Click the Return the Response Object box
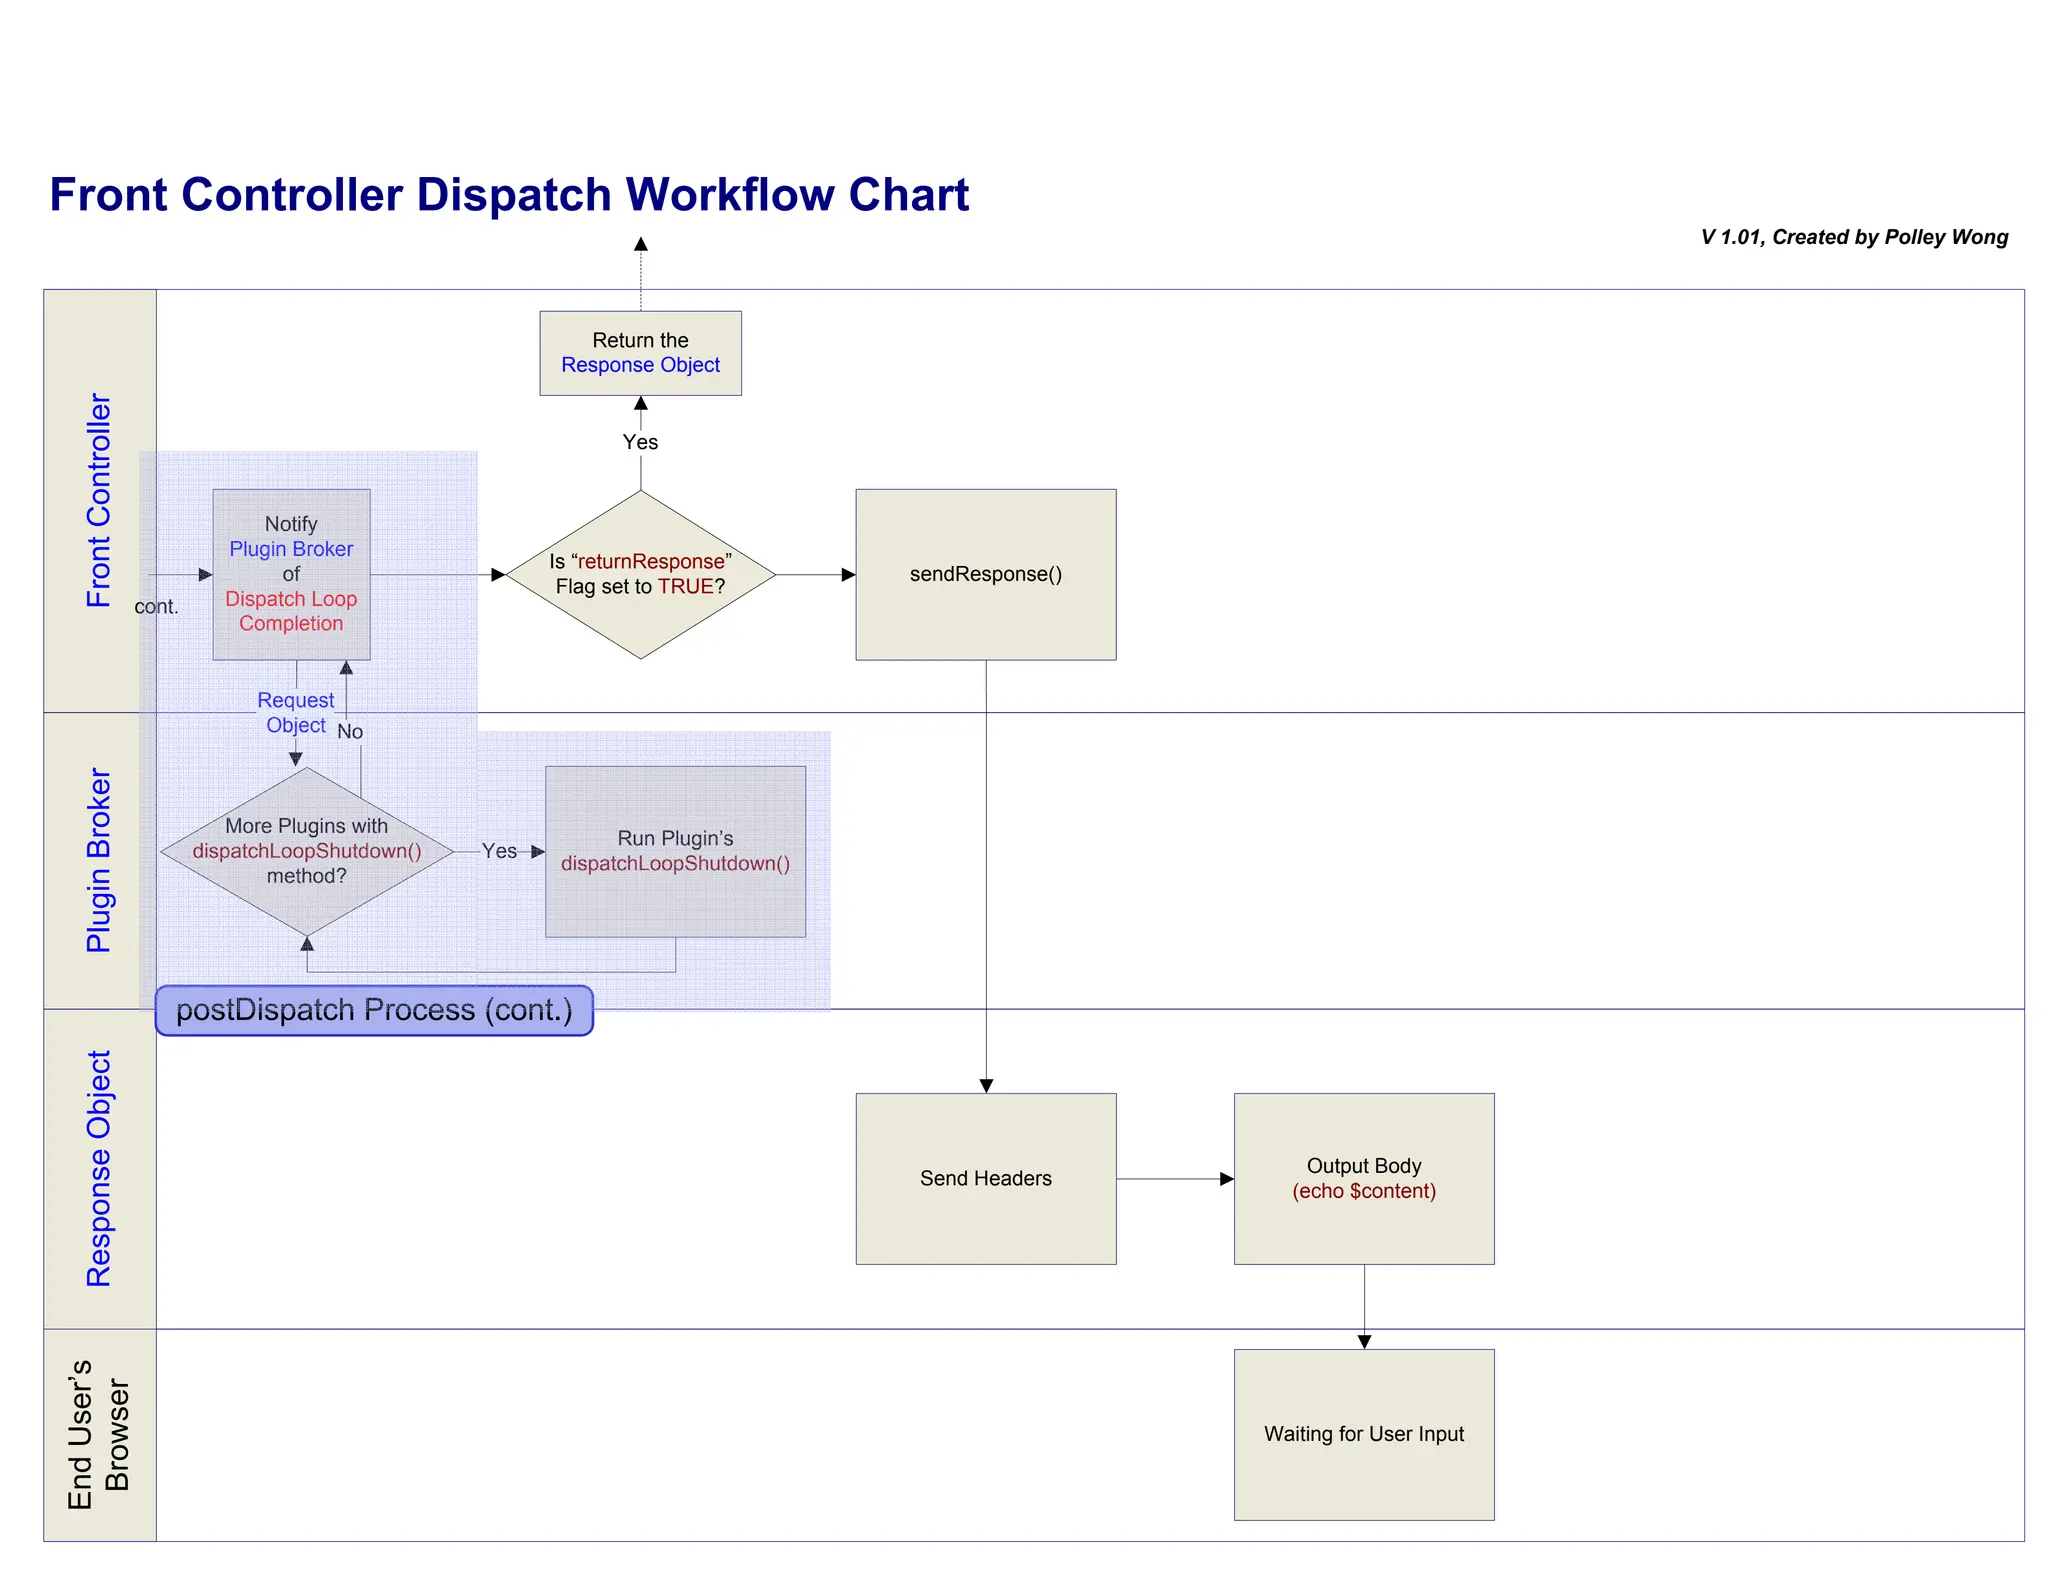This screenshot has height=1582, width=2048. click(640, 353)
